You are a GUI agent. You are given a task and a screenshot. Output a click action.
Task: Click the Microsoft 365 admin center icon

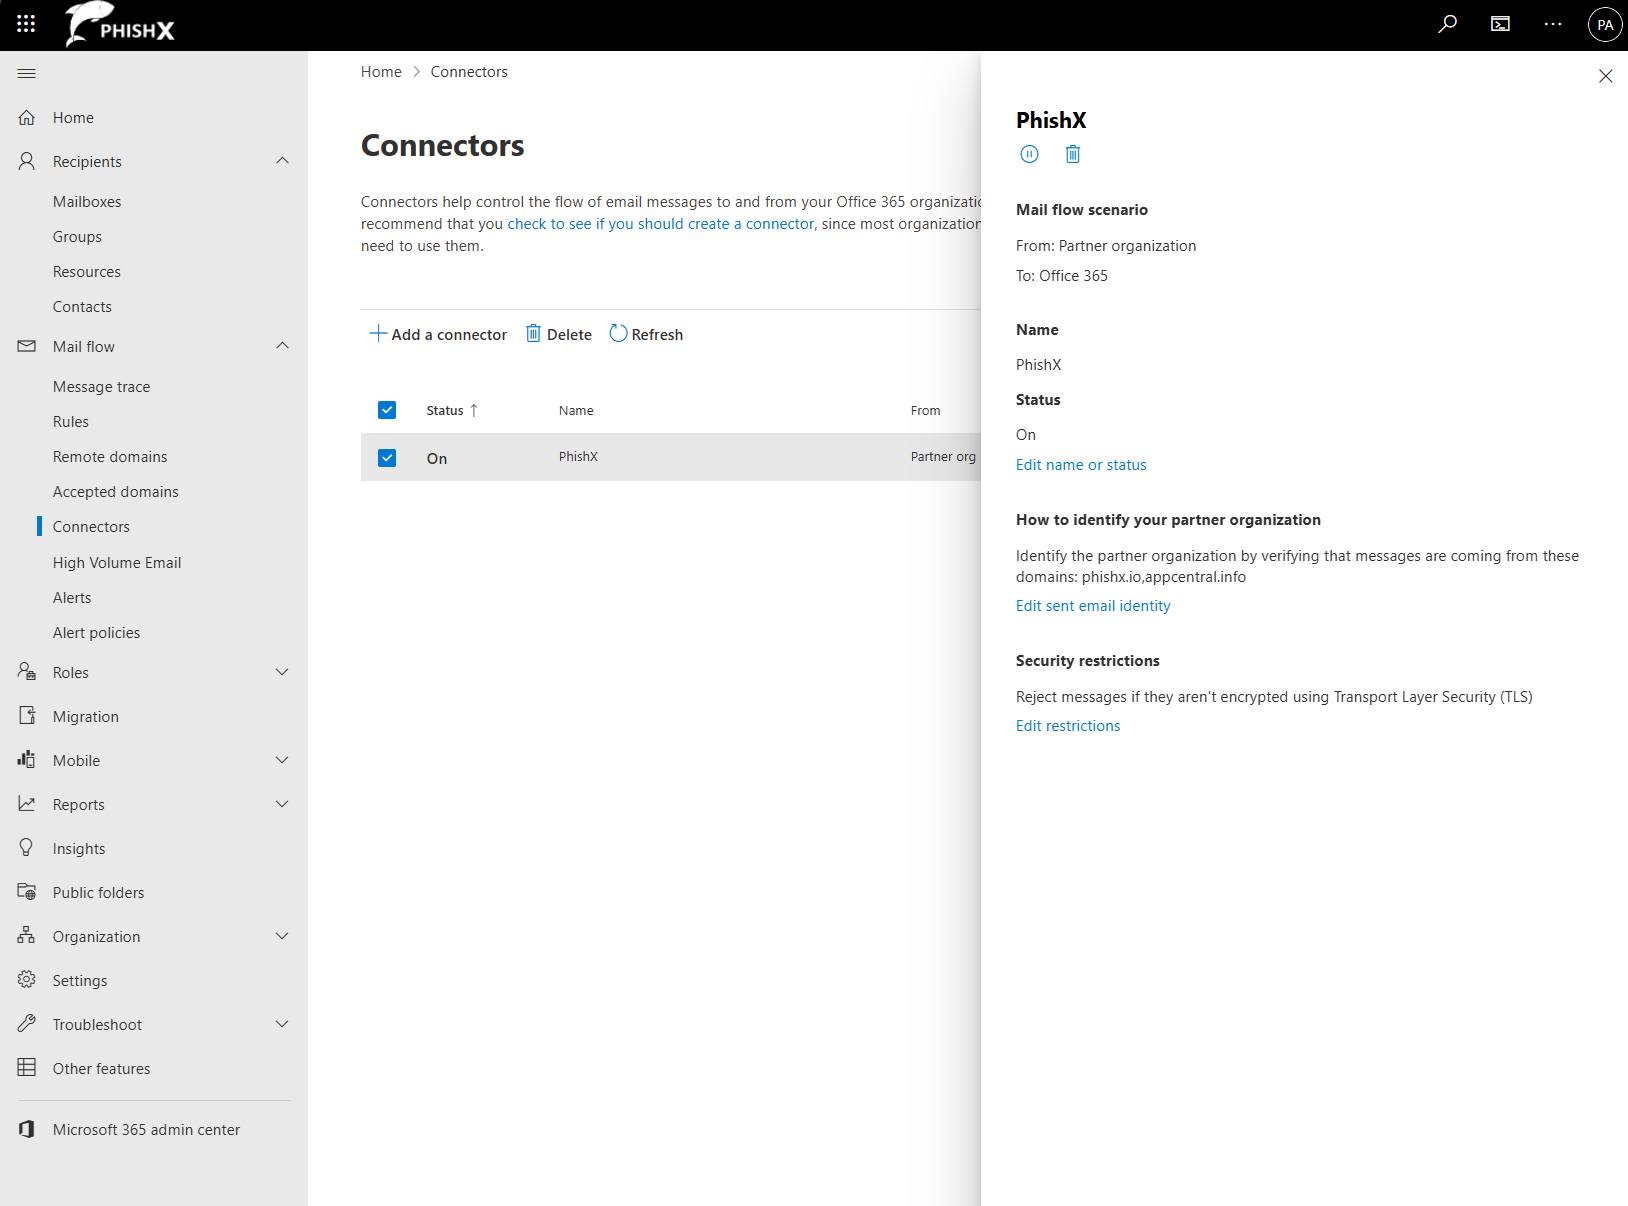tap(27, 1129)
